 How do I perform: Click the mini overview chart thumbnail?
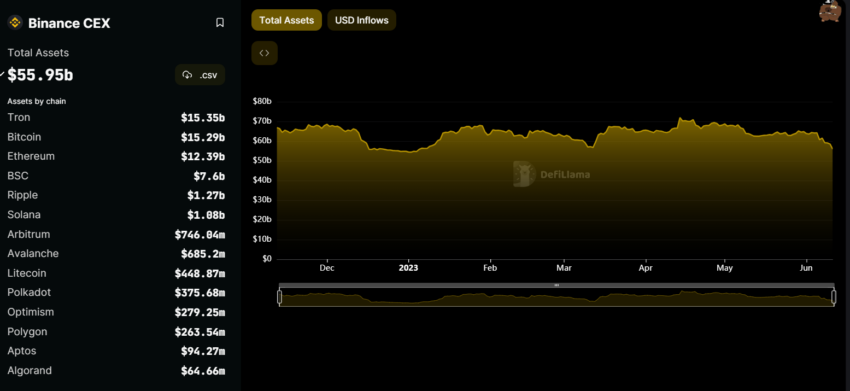pyautogui.click(x=557, y=298)
